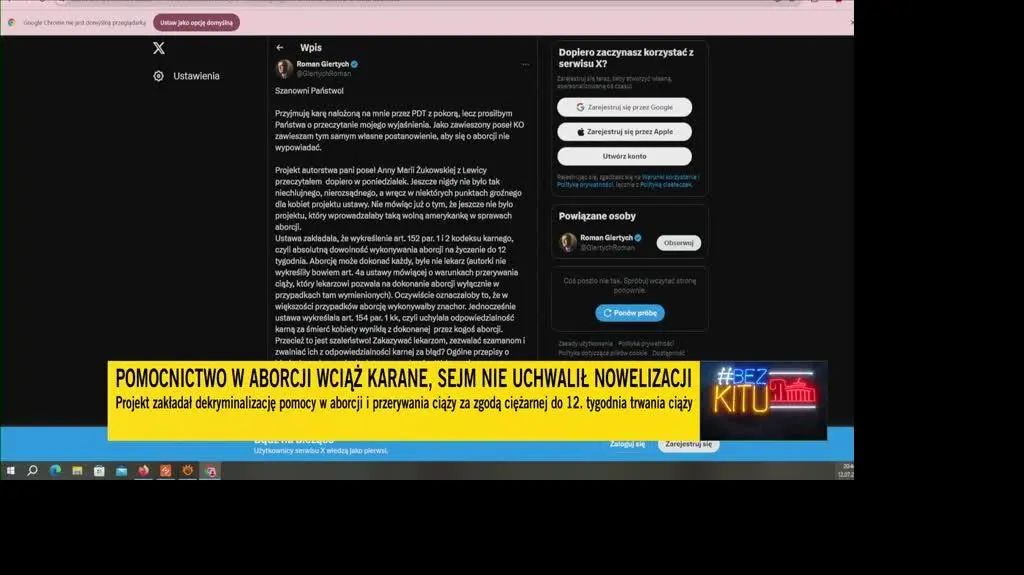Launch Microsoft Edge from the taskbar
Viewport: 1024px width, 575px height.
point(55,470)
